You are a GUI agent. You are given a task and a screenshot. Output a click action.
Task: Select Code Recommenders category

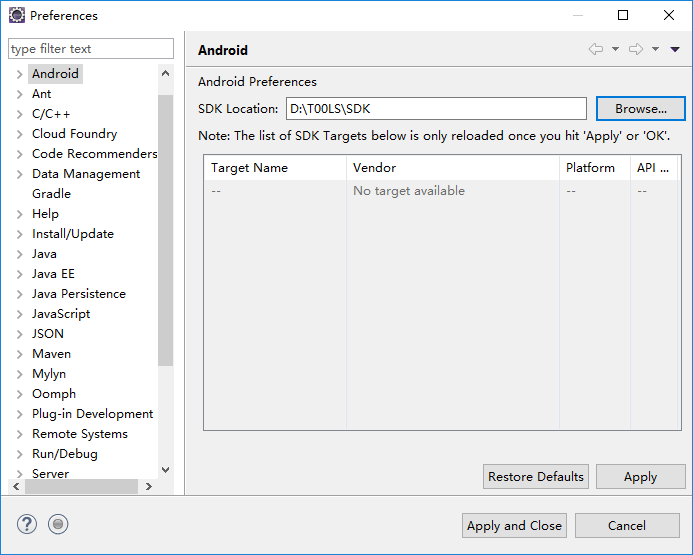95,153
